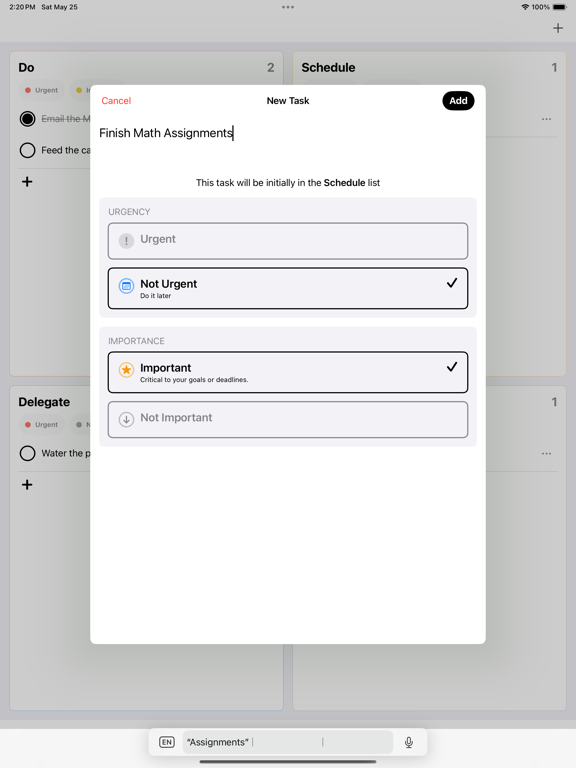
Task: Tap the microphone dictation icon
Action: (x=409, y=743)
